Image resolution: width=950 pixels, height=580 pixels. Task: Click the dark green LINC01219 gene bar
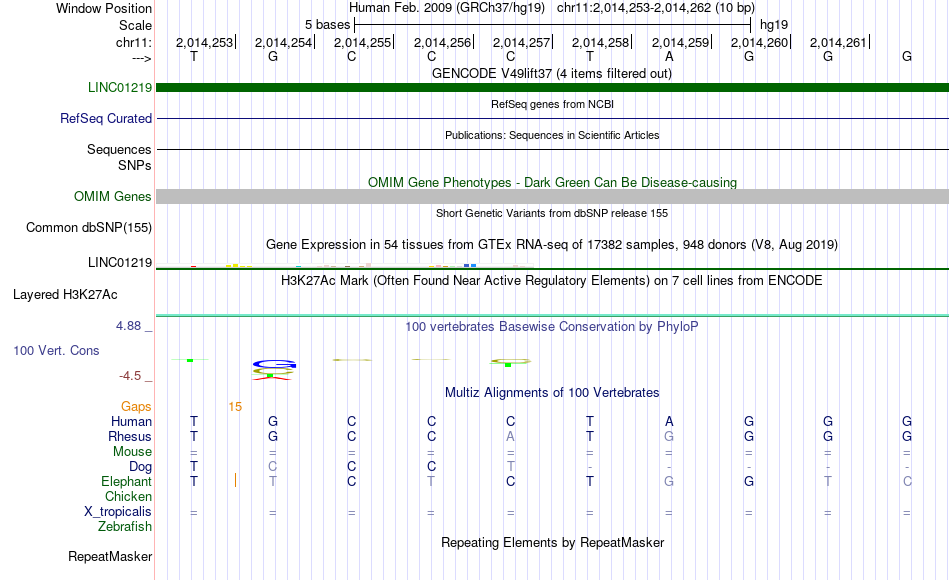(553, 88)
